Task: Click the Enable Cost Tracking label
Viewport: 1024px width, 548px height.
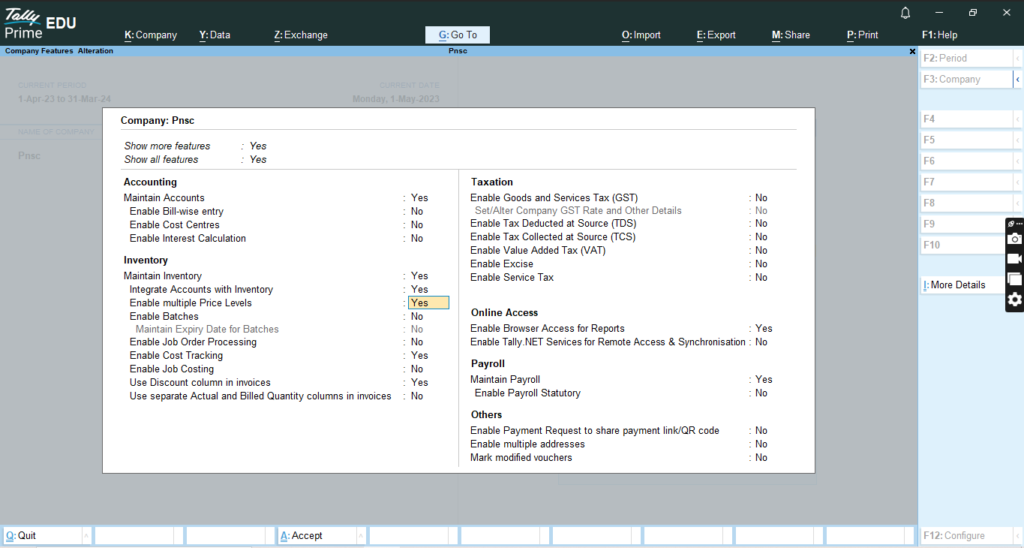Action: pos(176,355)
